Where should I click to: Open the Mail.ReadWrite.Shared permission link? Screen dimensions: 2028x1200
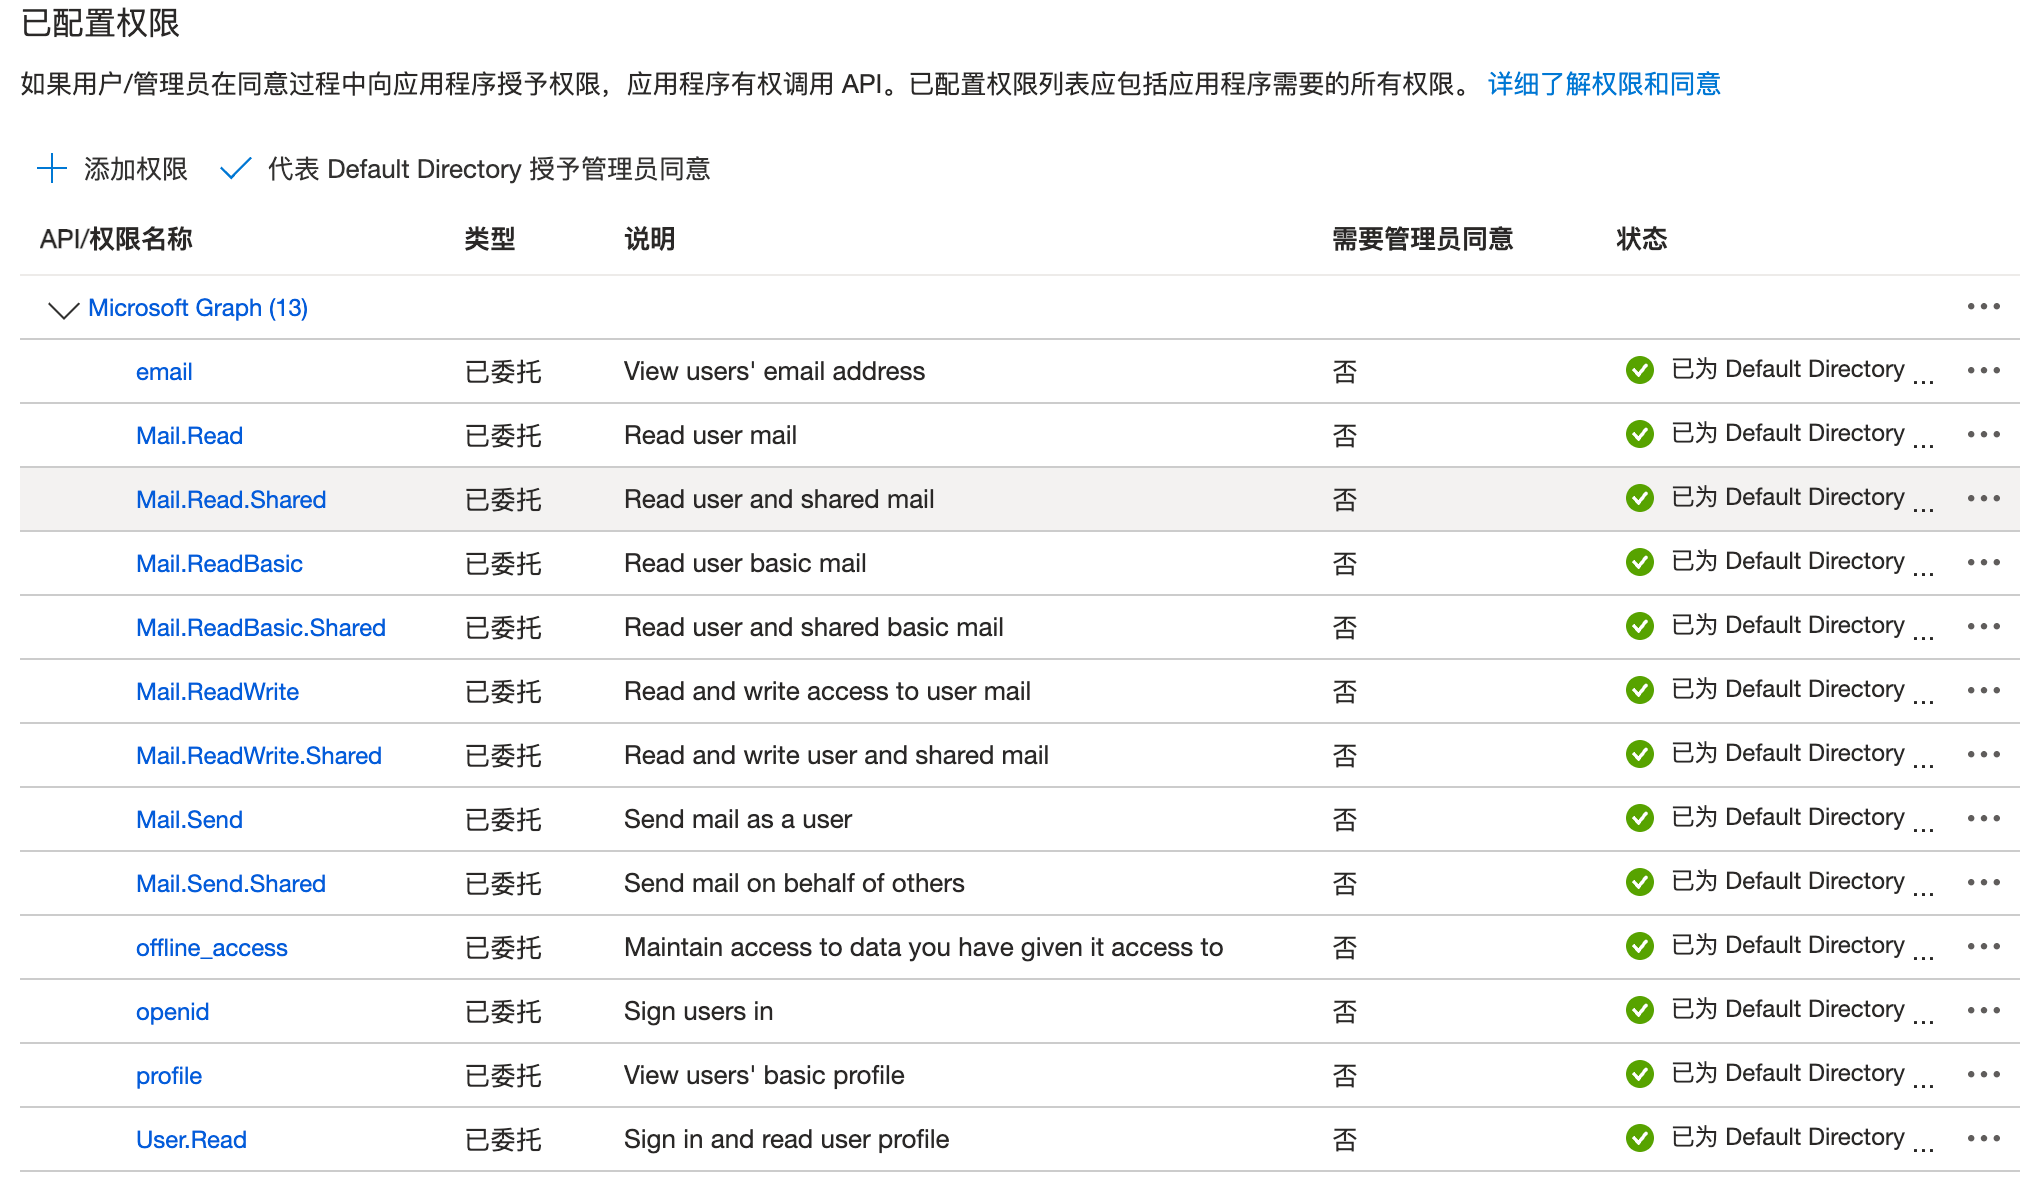(x=259, y=756)
